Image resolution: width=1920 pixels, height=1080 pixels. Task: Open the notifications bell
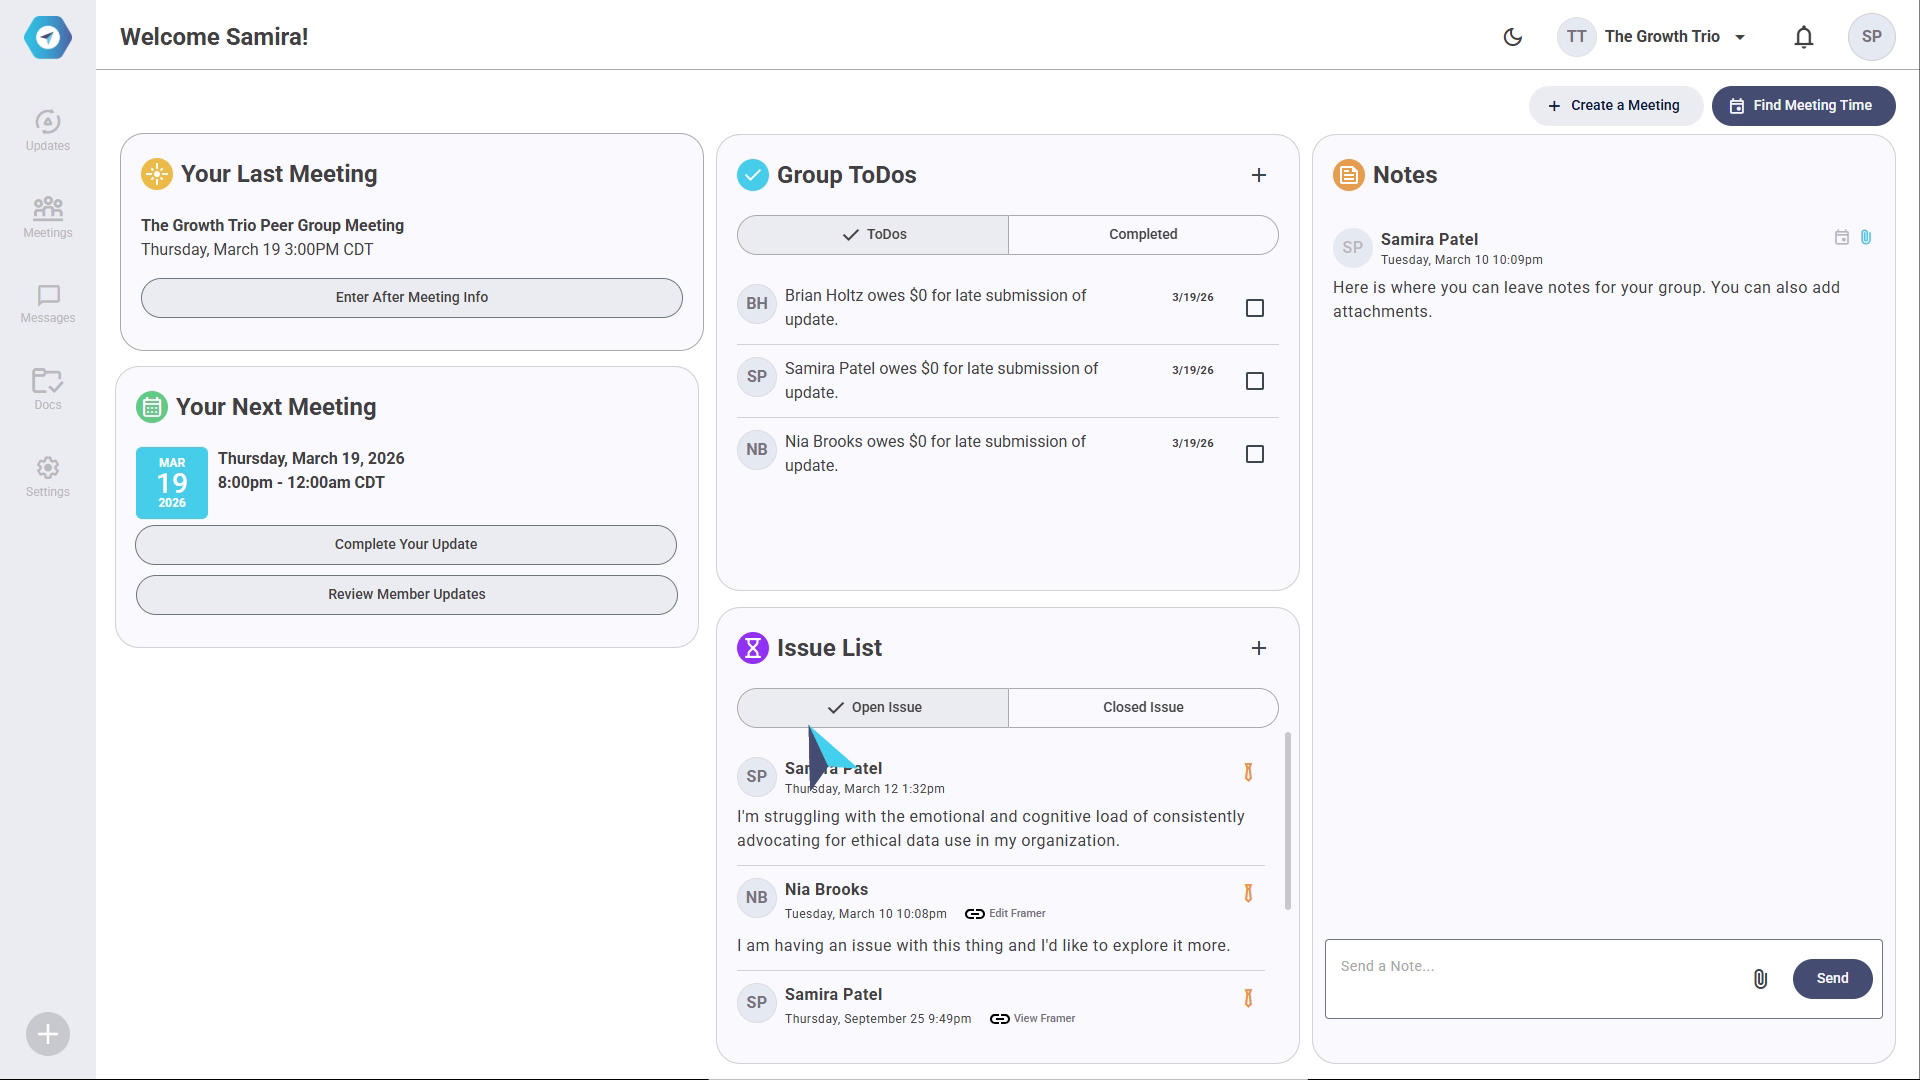point(1803,37)
